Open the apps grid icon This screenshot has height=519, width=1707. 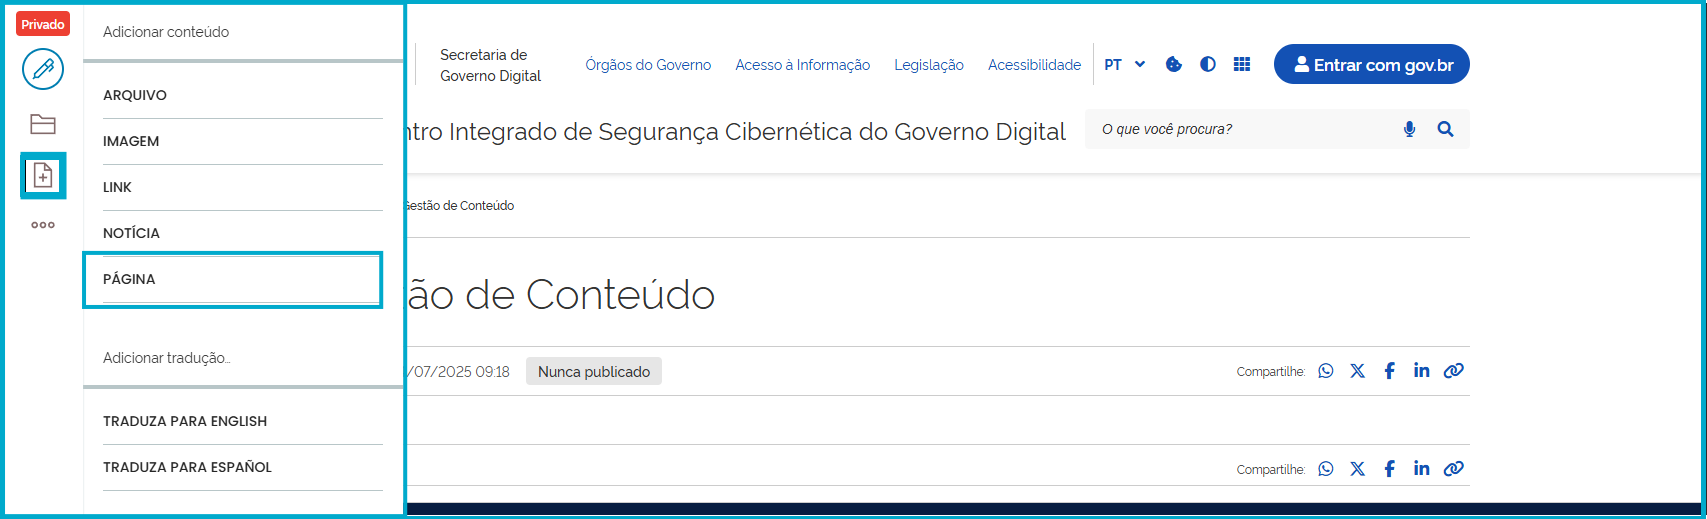click(x=1242, y=64)
